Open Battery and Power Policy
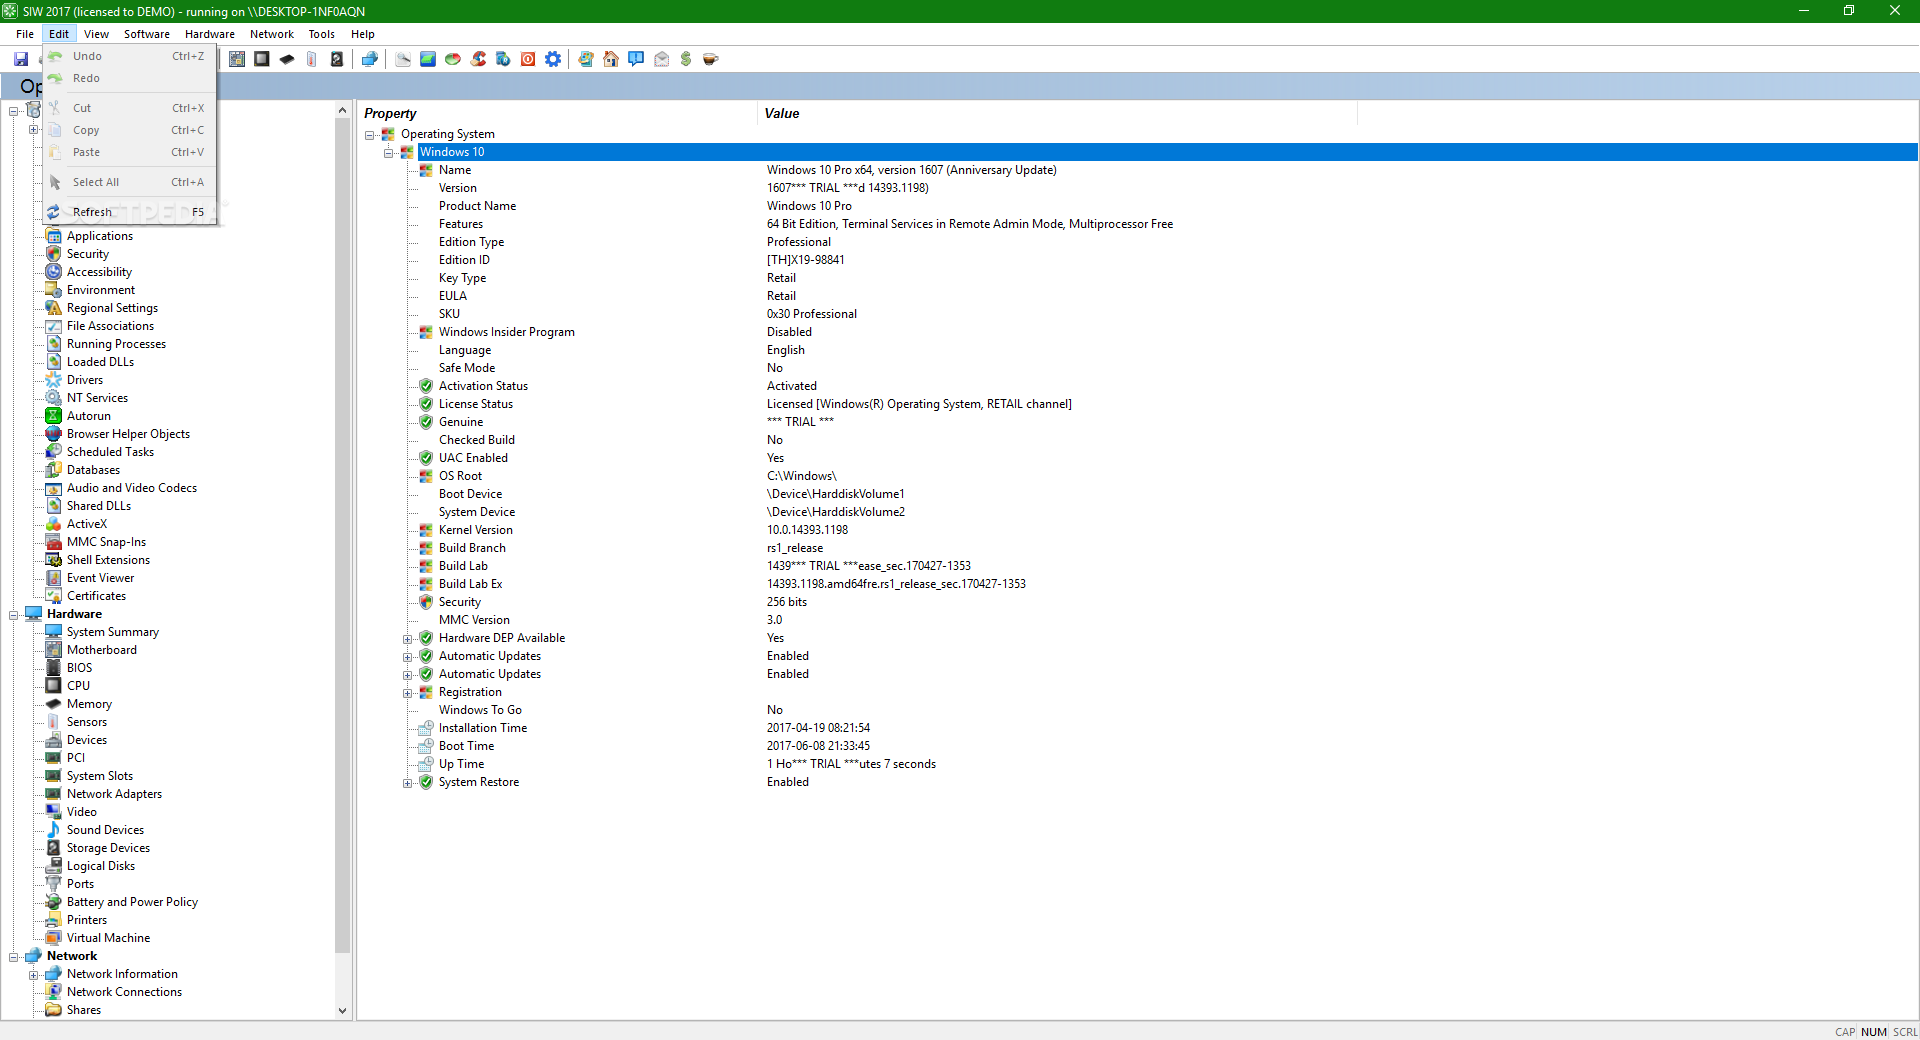The height and width of the screenshot is (1040, 1920). click(x=132, y=902)
